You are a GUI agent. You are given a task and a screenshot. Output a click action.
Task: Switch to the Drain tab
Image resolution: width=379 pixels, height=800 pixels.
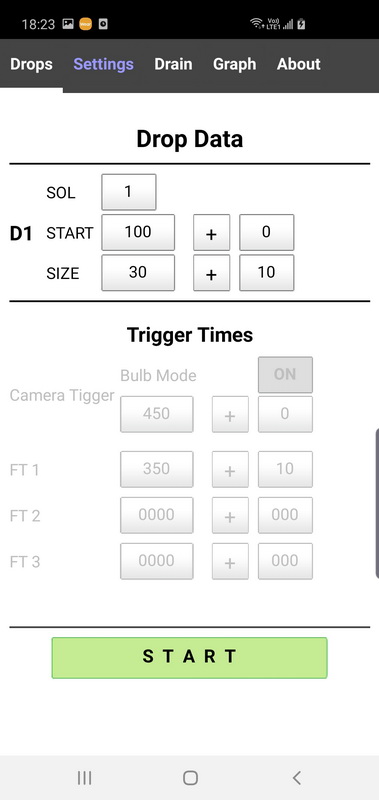click(x=173, y=64)
